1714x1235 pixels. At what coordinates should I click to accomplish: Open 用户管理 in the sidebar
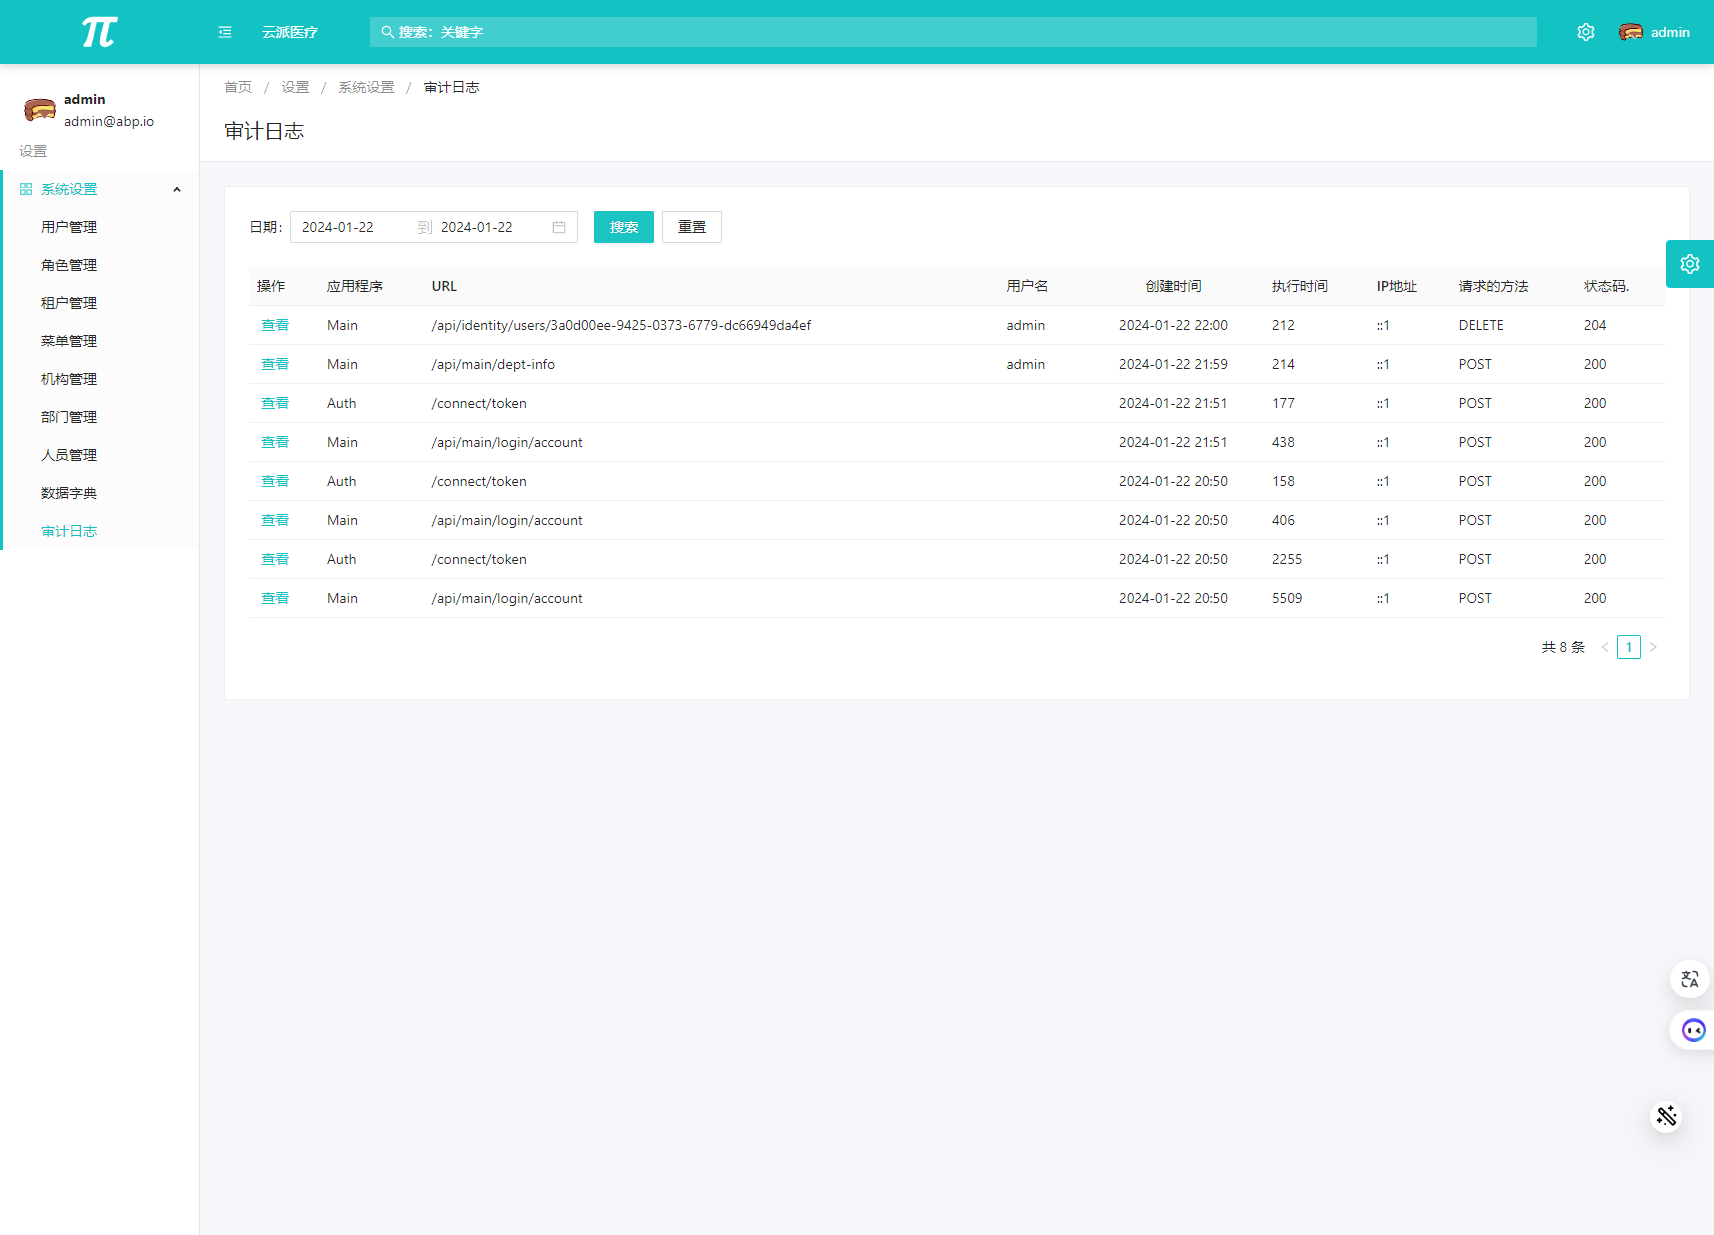[x=69, y=227]
